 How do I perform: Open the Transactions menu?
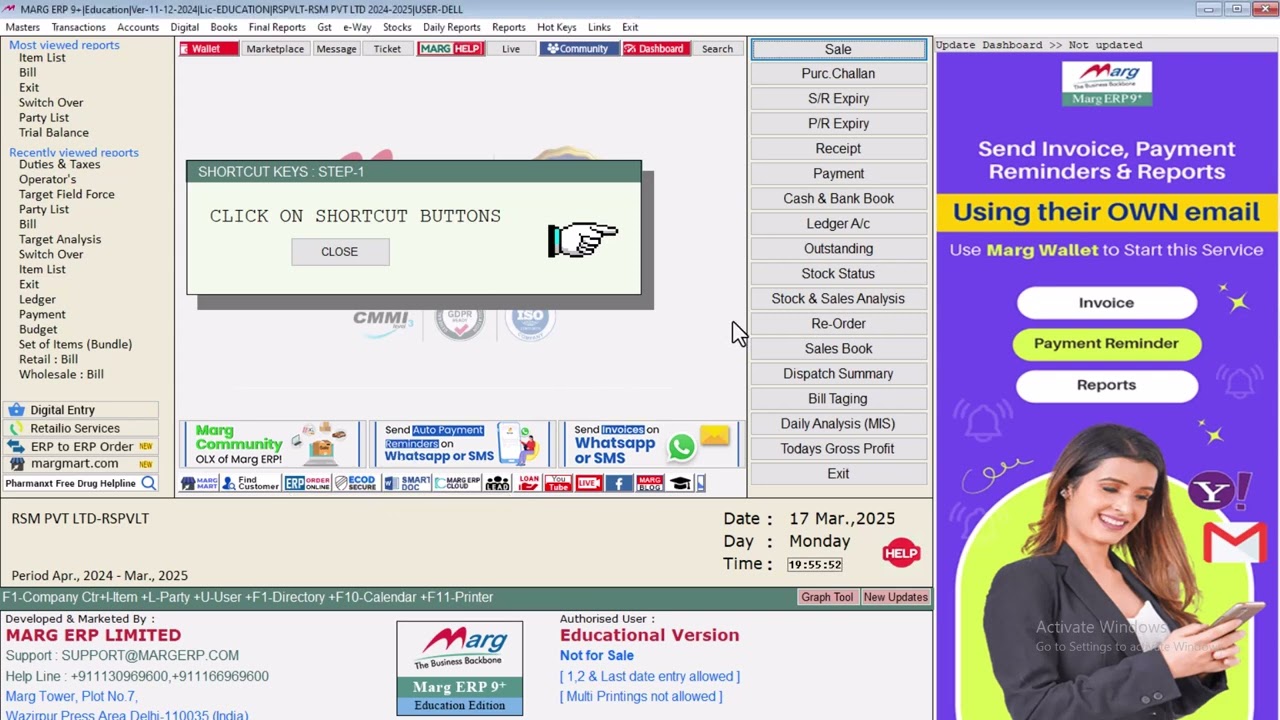coord(78,27)
